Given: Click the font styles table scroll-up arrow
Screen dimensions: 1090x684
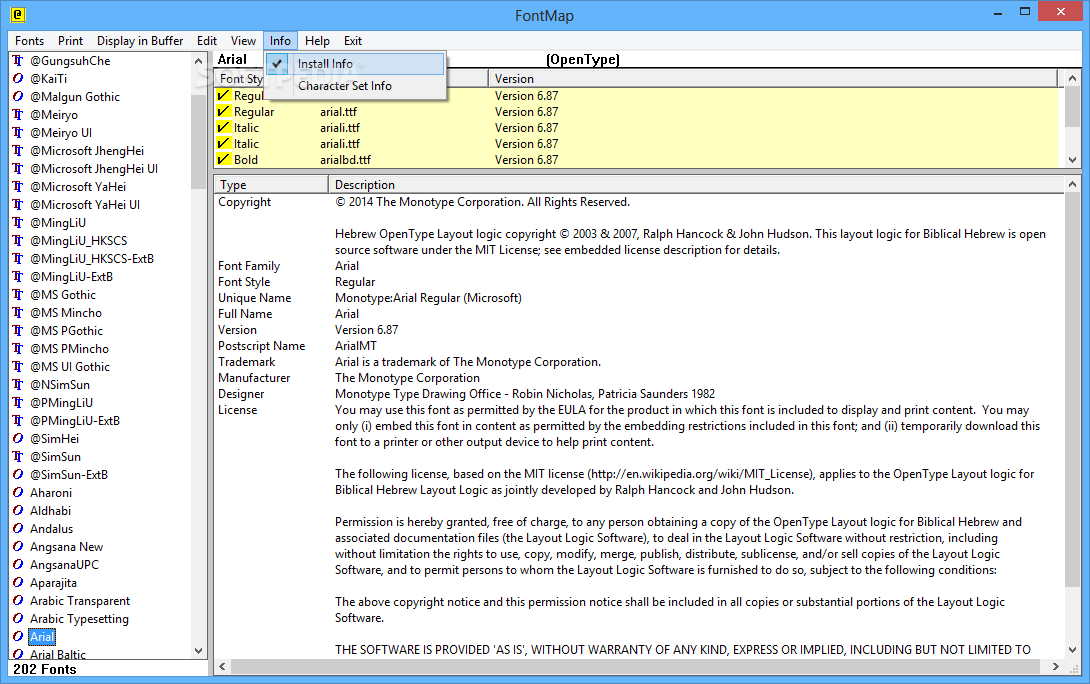Looking at the screenshot, I should coord(1073,78).
